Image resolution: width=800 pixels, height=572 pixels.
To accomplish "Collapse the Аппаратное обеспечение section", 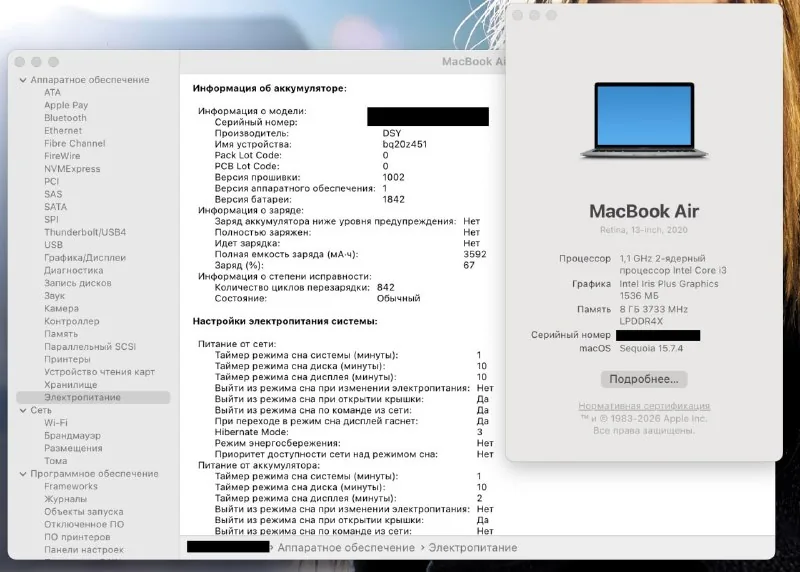I will (23, 80).
